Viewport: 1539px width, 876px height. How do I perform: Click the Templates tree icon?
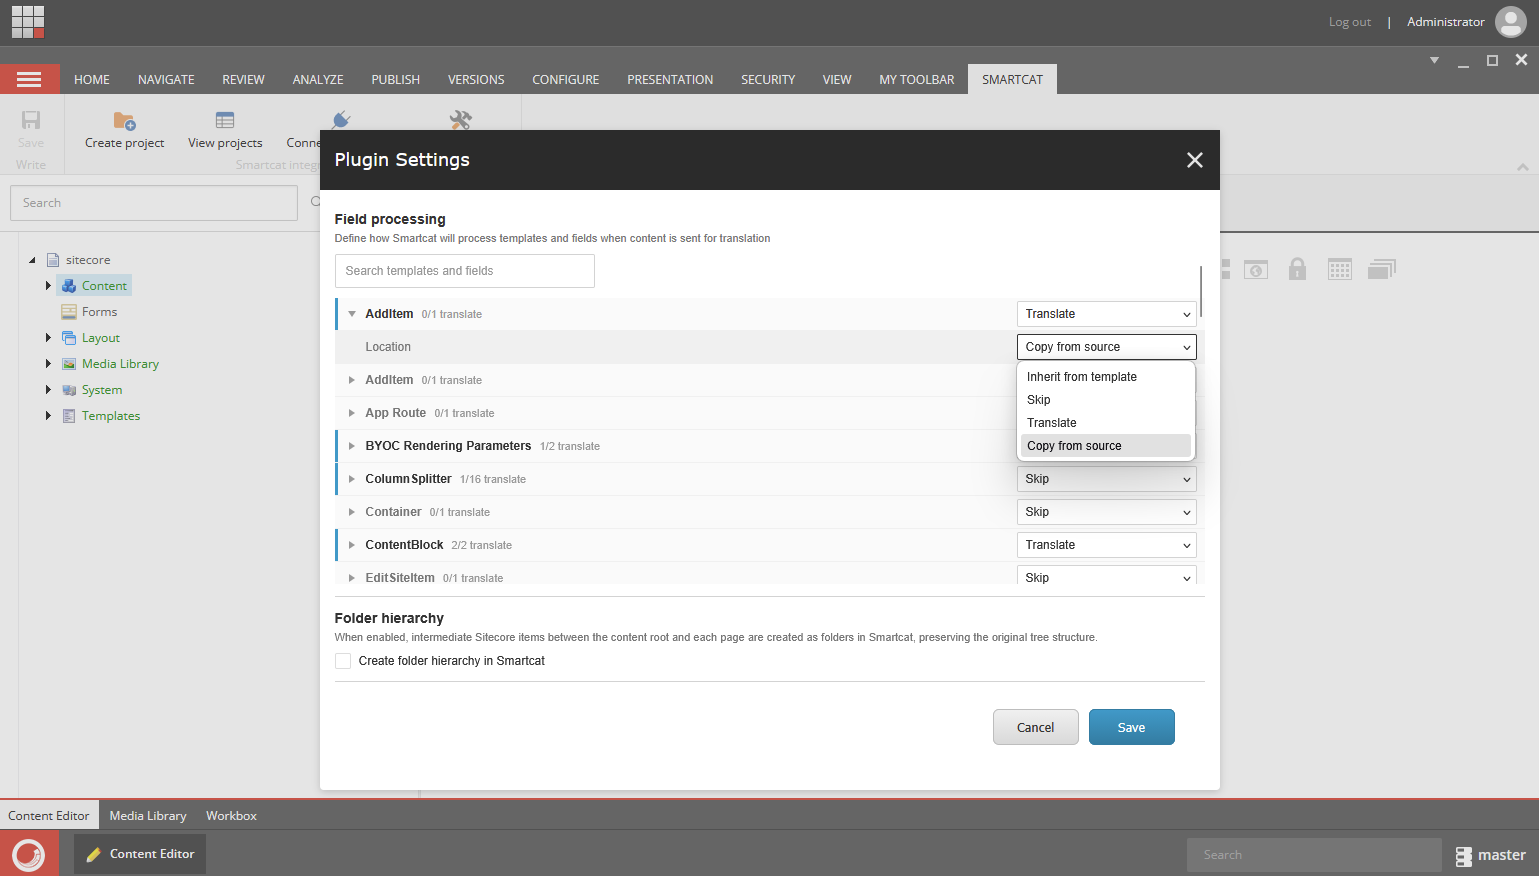coord(69,416)
